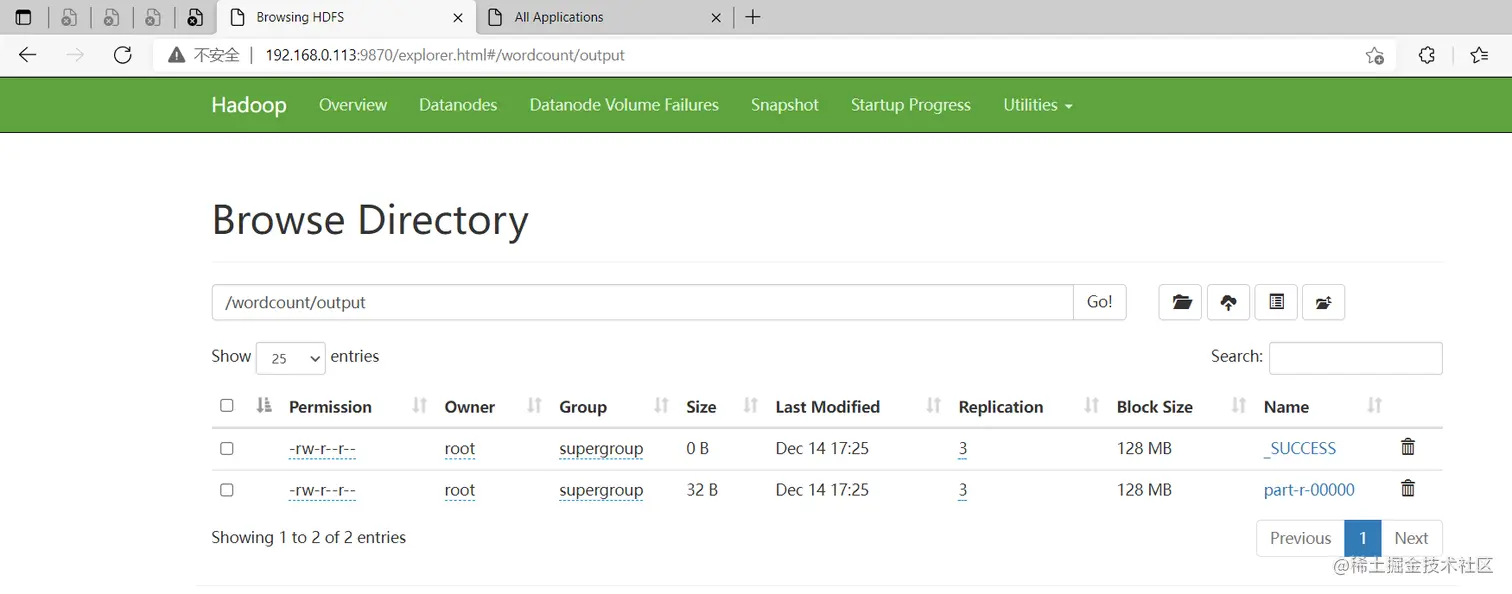Click the tab actions menu icon
Screen dimensions: 1512x594
[24, 17]
